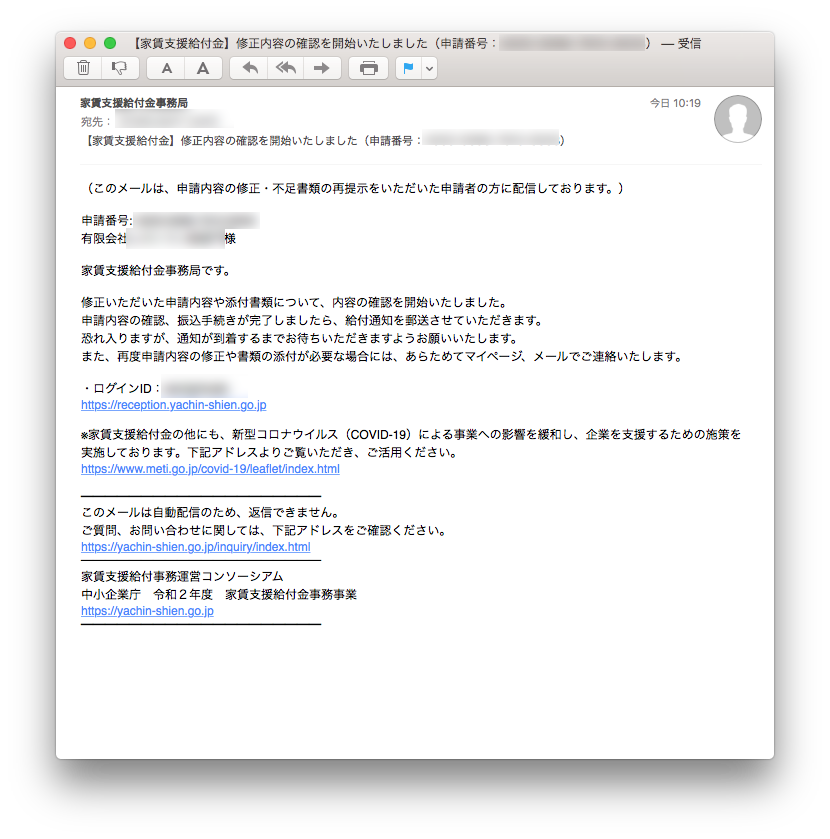The image size is (830, 839).
Task: Open the meti.go.jp COVID-19 leaflet link
Action: click(210, 468)
